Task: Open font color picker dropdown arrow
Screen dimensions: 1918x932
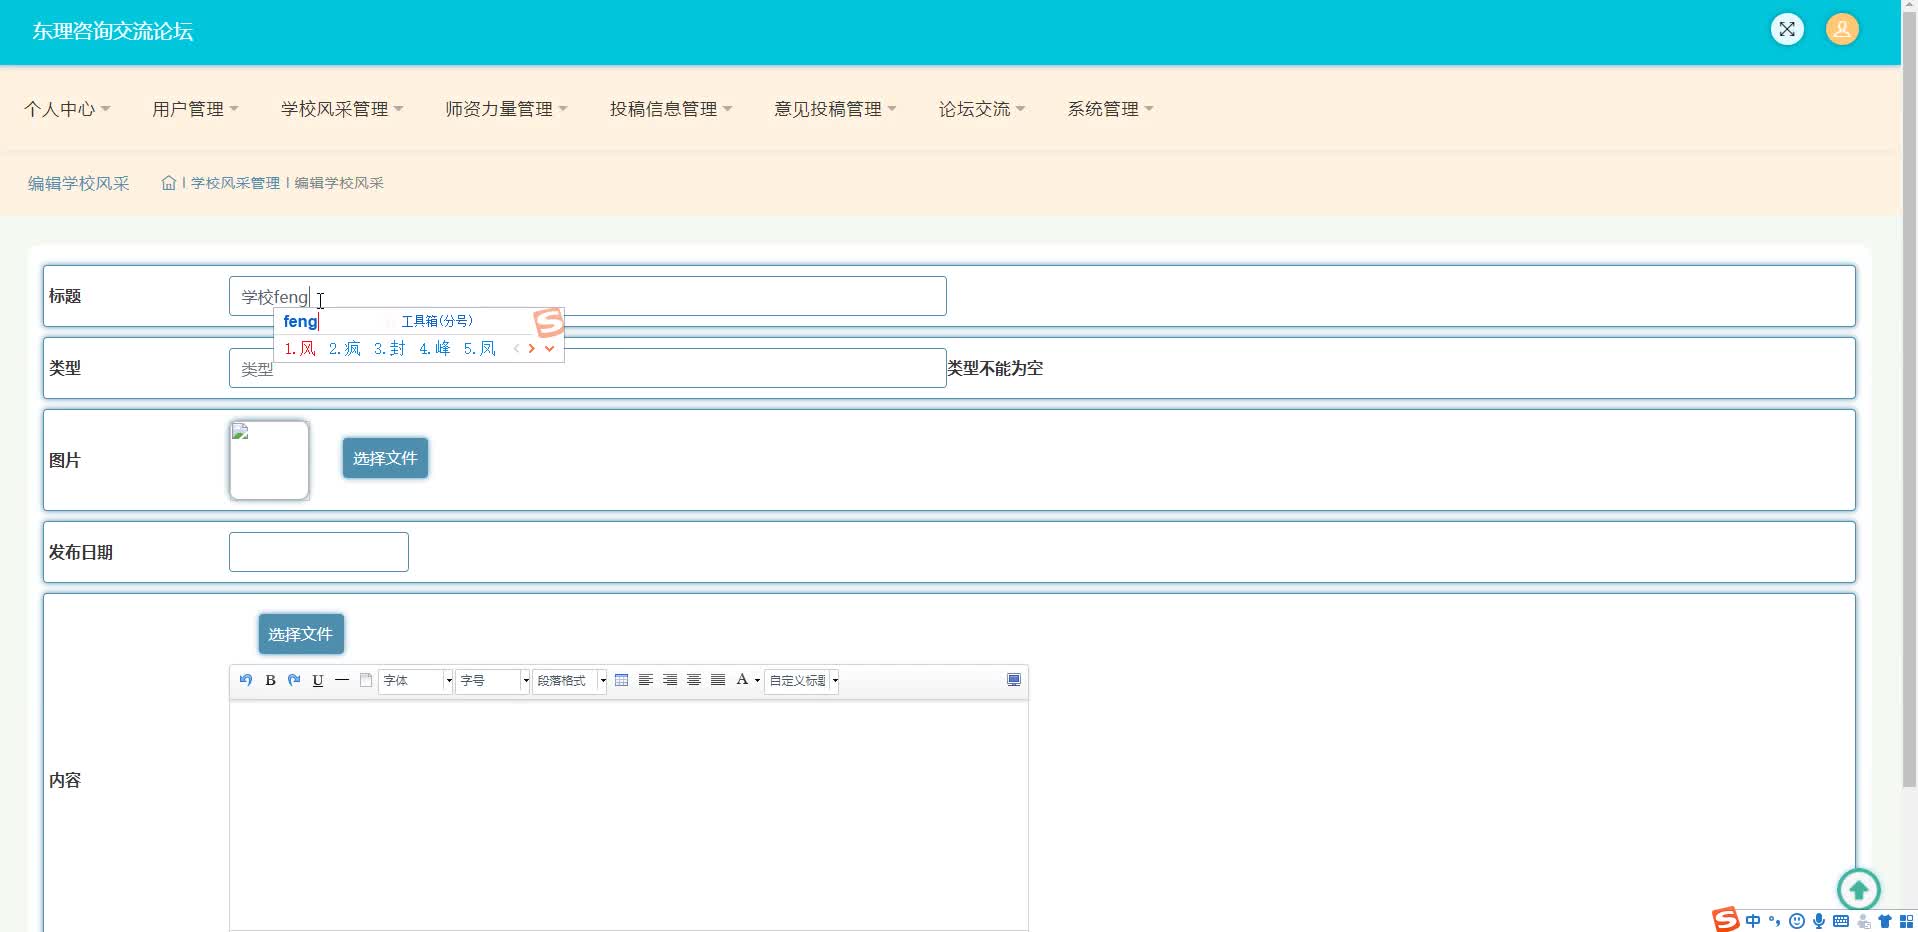Action: (757, 681)
